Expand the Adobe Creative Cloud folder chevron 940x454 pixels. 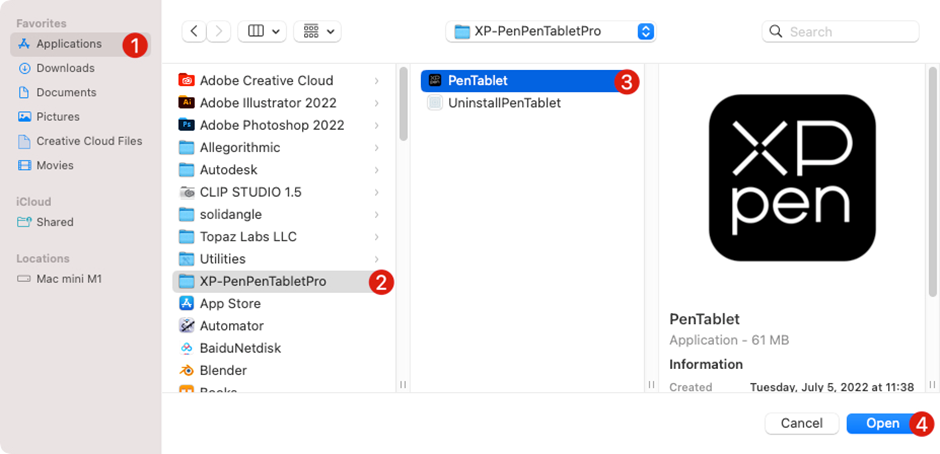376,81
